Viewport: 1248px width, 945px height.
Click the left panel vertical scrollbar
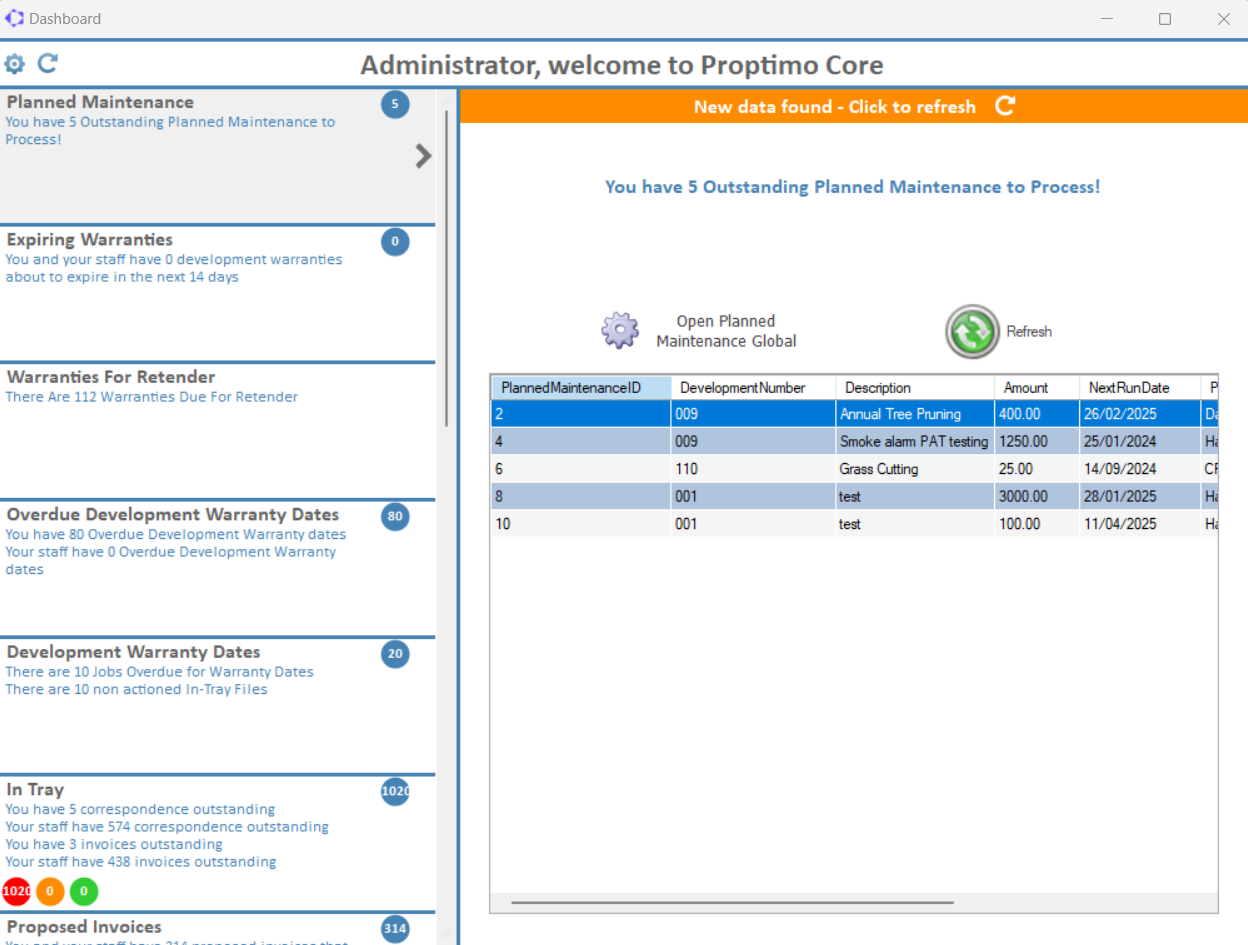tap(446, 268)
